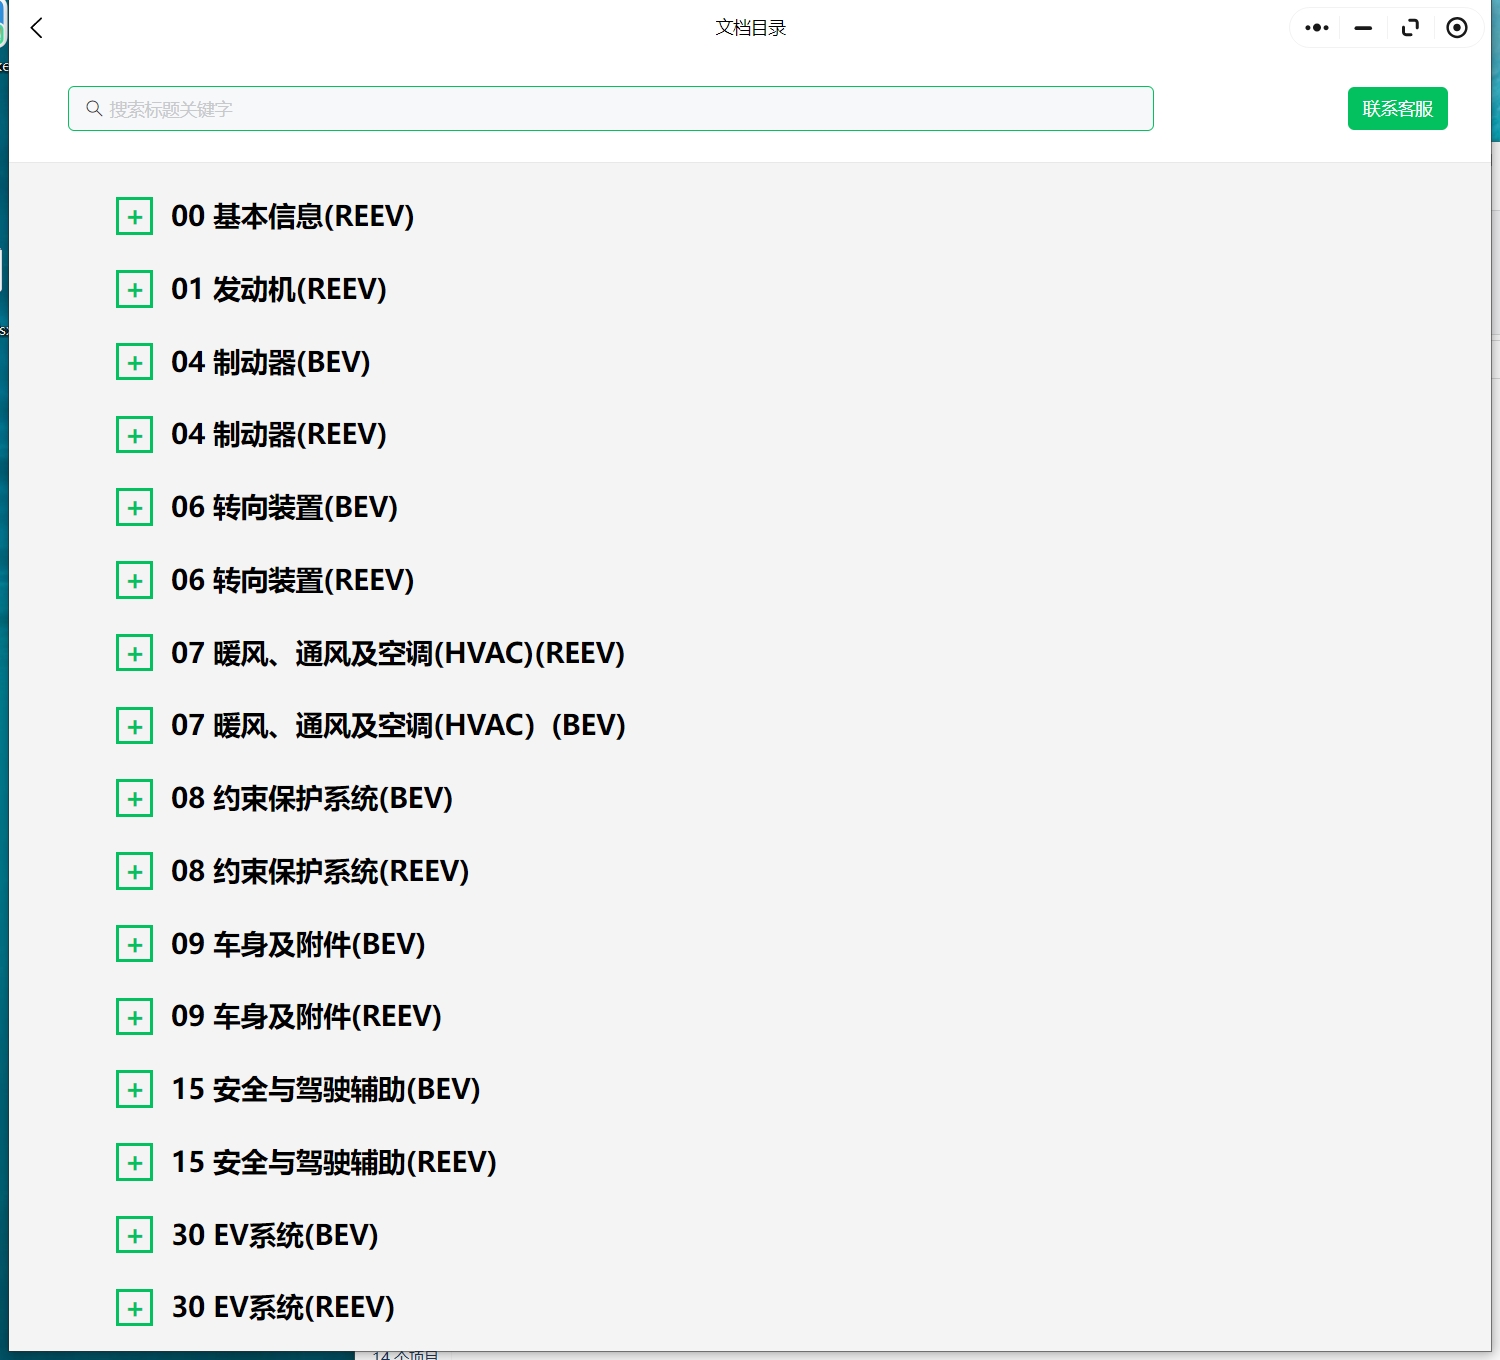The height and width of the screenshot is (1360, 1500).
Task: Click the window resize icon in title bar
Action: click(x=1410, y=28)
